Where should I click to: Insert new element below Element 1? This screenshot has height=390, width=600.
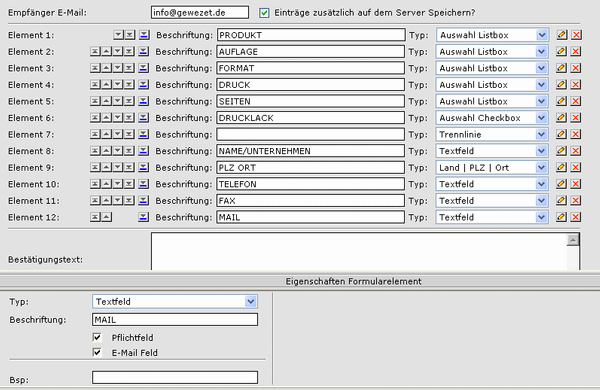click(x=144, y=35)
